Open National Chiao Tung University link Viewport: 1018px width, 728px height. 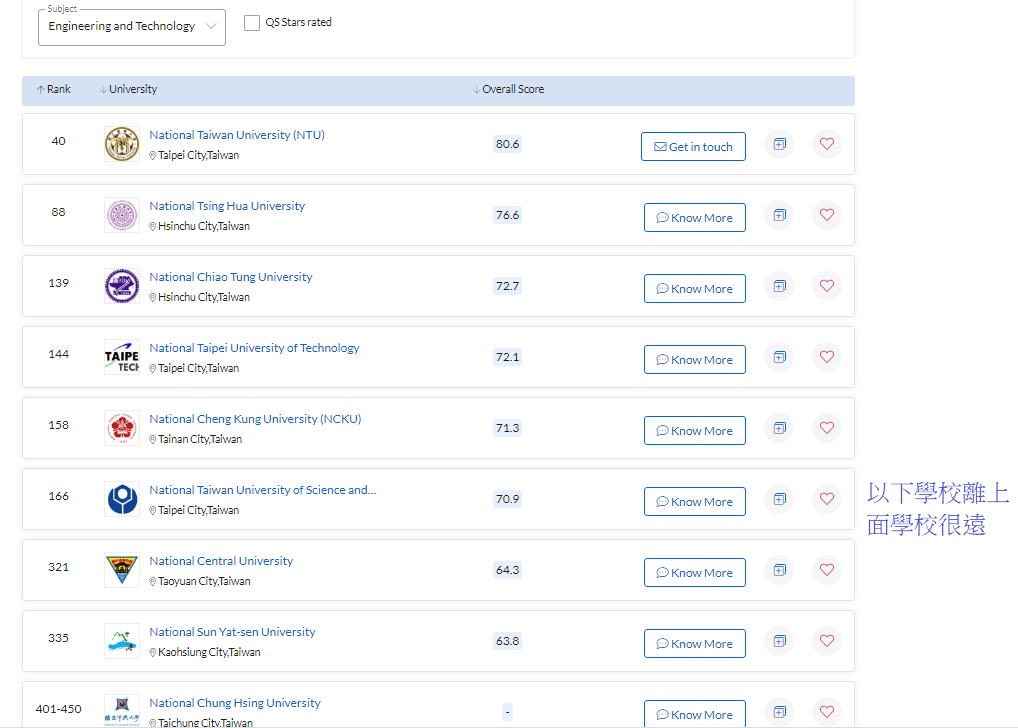click(x=230, y=277)
